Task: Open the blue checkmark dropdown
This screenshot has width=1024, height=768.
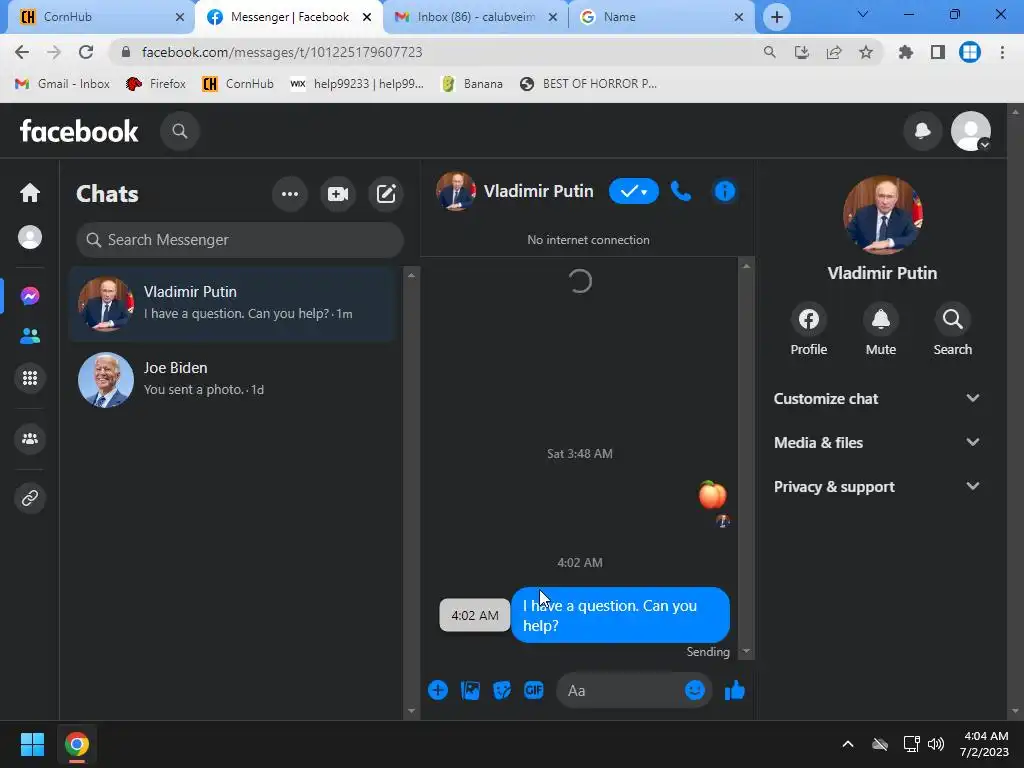Action: pyautogui.click(x=633, y=191)
